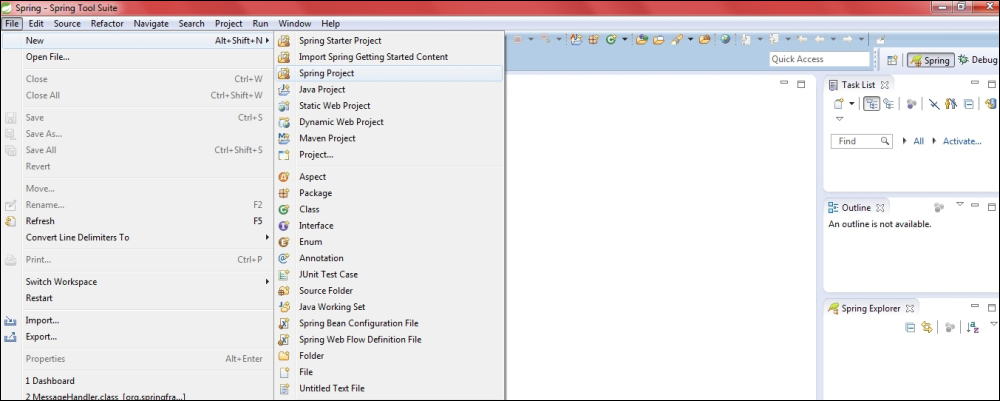Select Untitled Text File entry
This screenshot has width=1000, height=401.
pos(389,388)
